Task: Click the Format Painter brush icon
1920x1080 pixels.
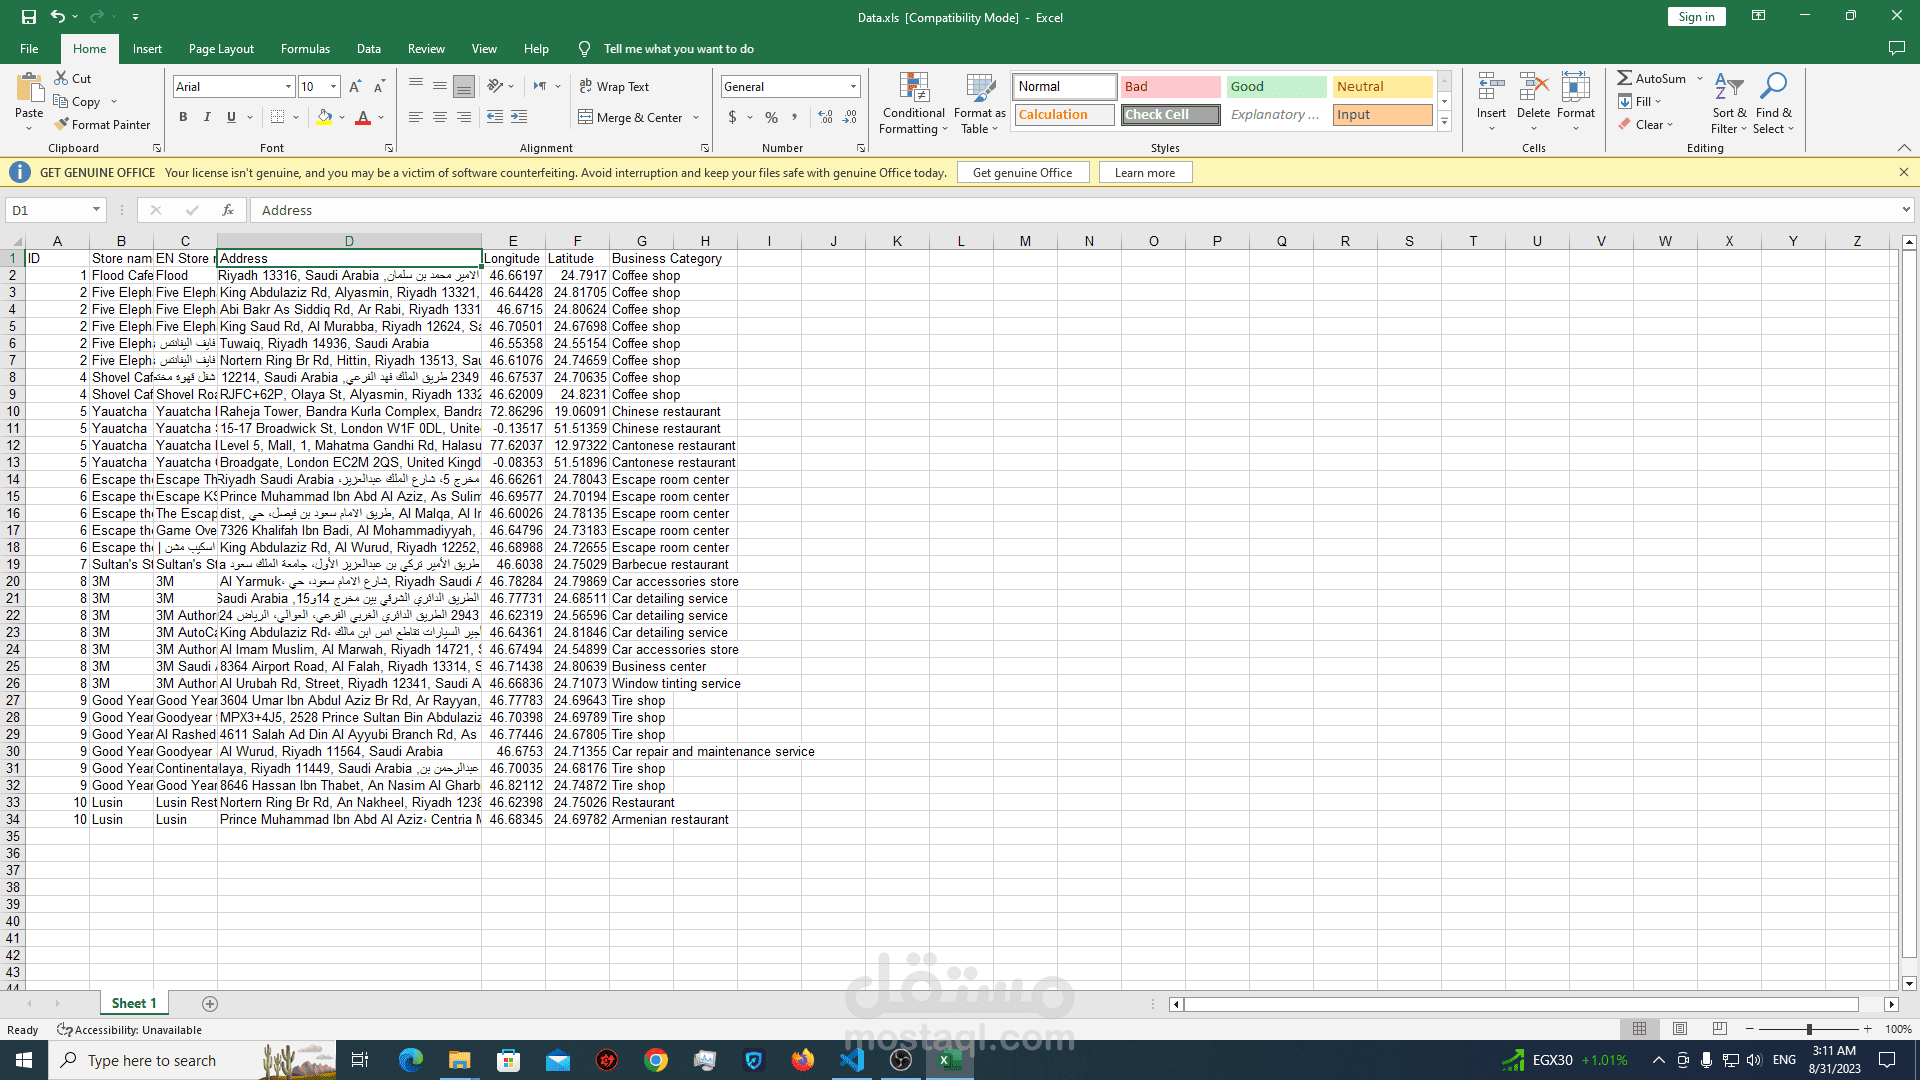Action: 62,125
